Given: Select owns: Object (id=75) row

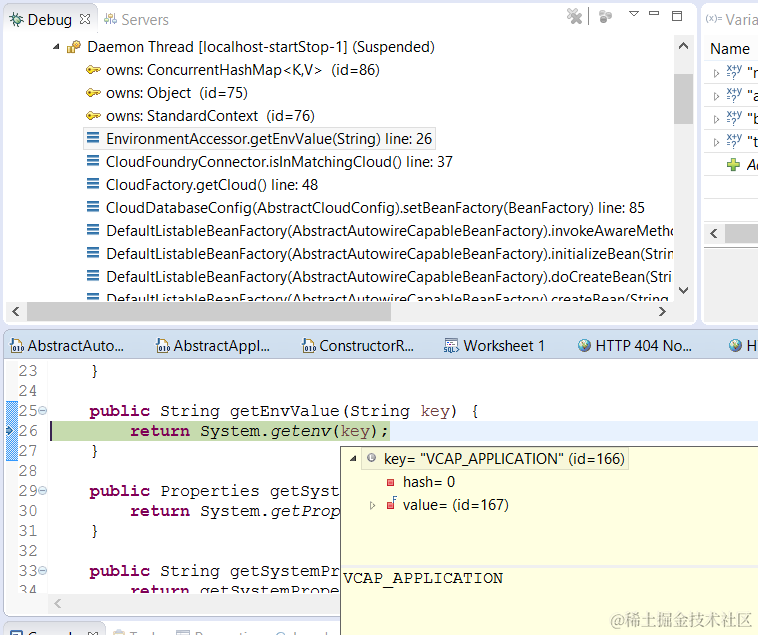Looking at the screenshot, I should click(x=177, y=93).
